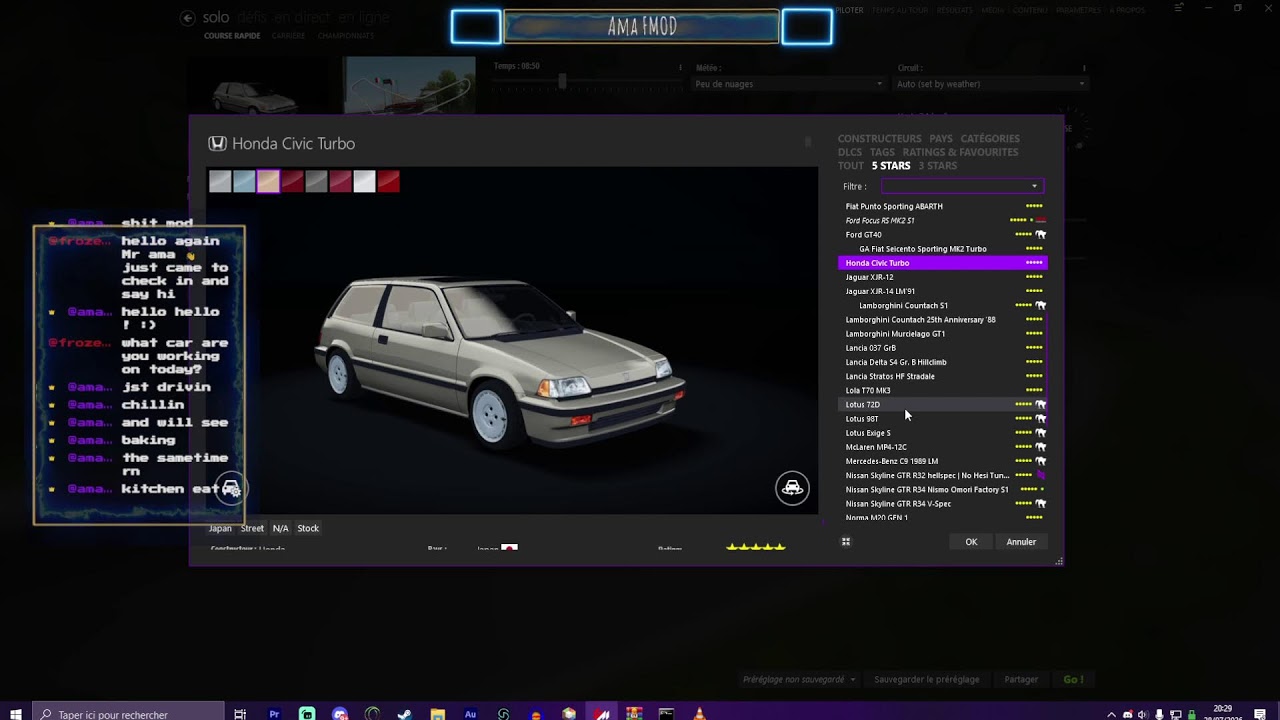Open Adobe Audition from the taskbar
Screen dimensions: 1280x720
(470, 714)
